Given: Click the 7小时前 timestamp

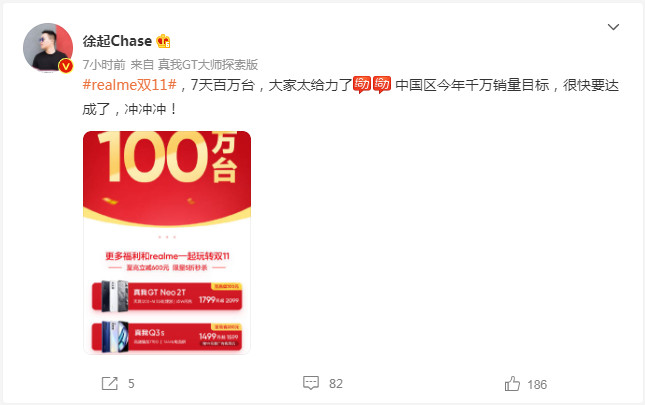Looking at the screenshot, I should click(x=104, y=65).
